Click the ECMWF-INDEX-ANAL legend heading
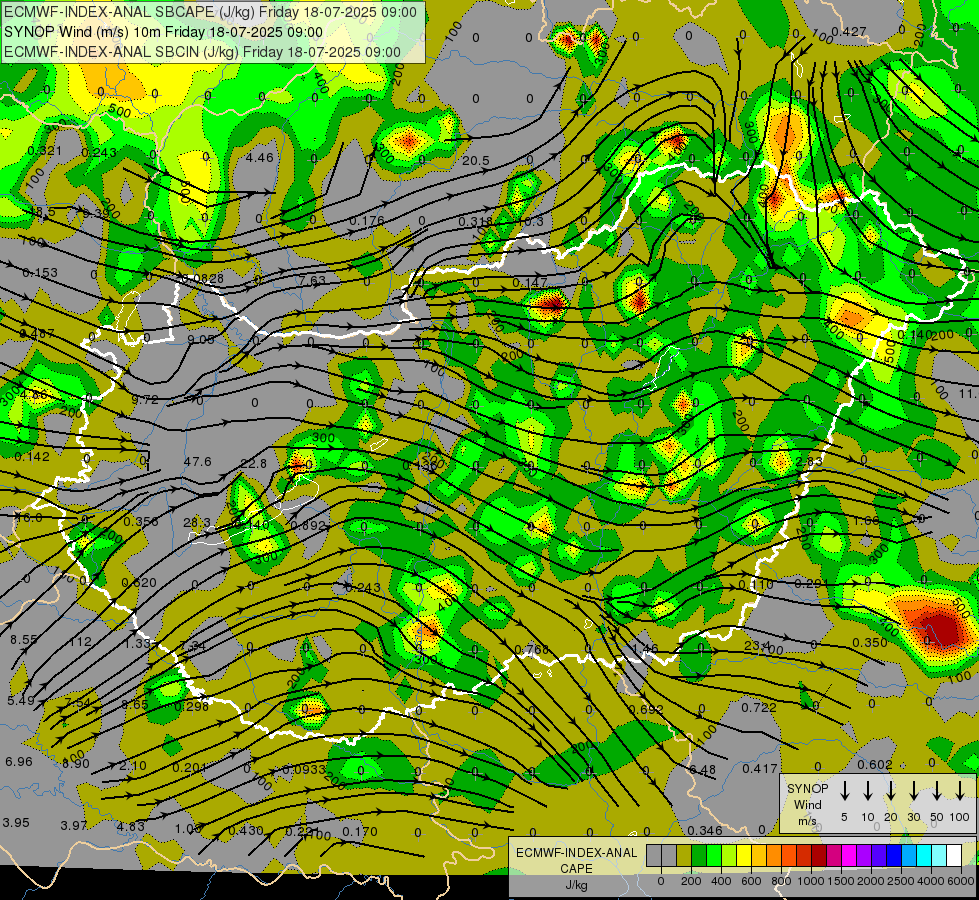This screenshot has width=979, height=900. tap(576, 853)
